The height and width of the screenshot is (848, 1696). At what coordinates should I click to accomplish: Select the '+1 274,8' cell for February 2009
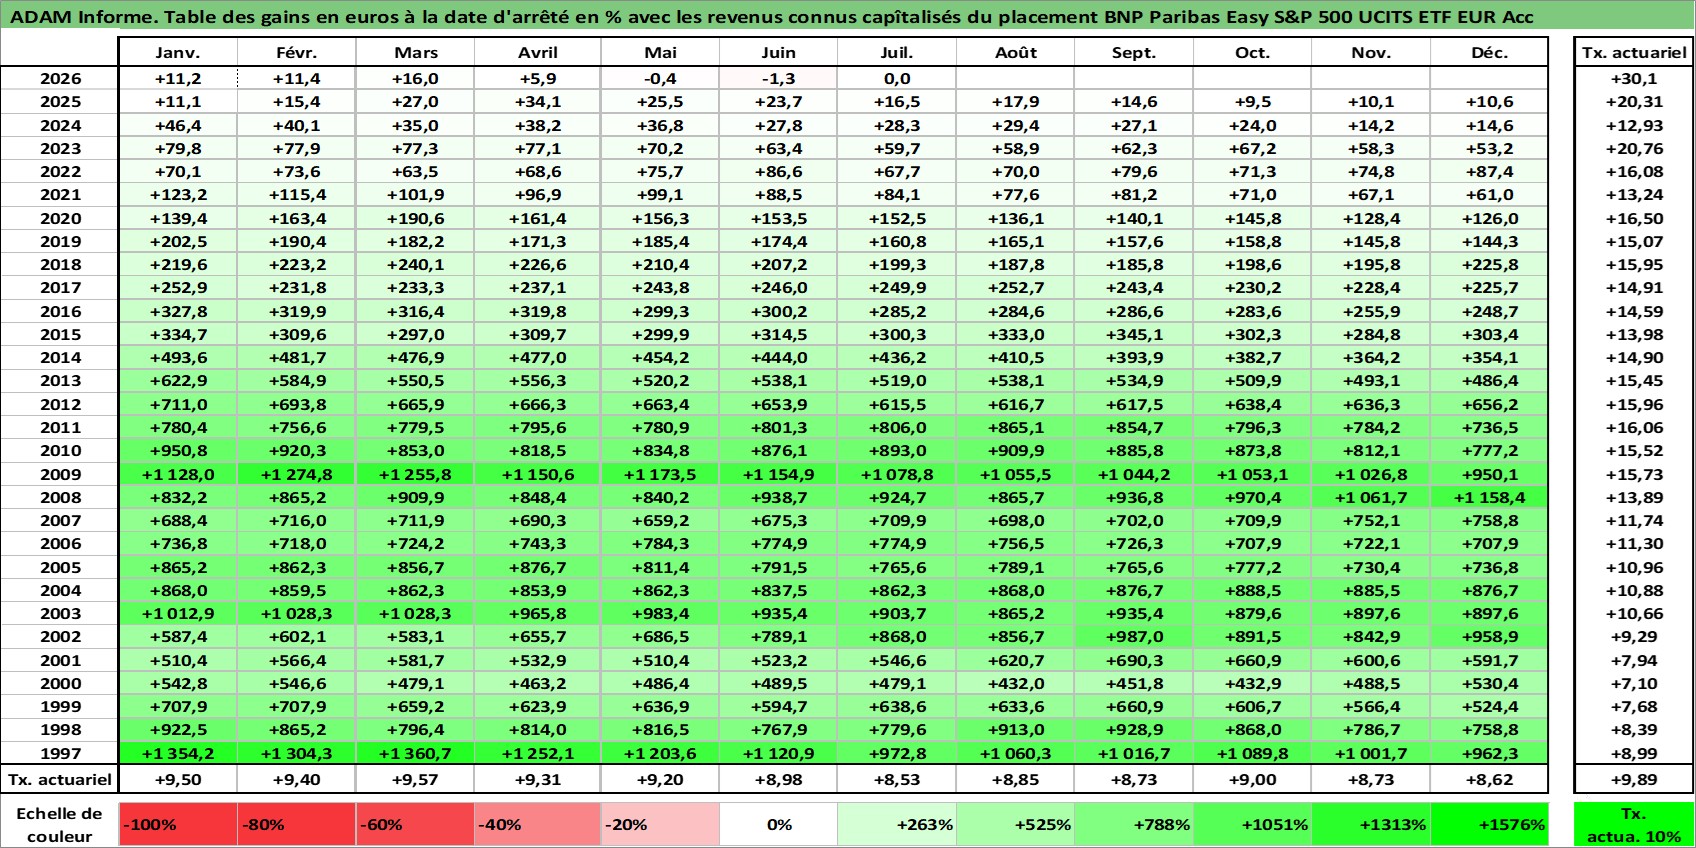(x=297, y=474)
